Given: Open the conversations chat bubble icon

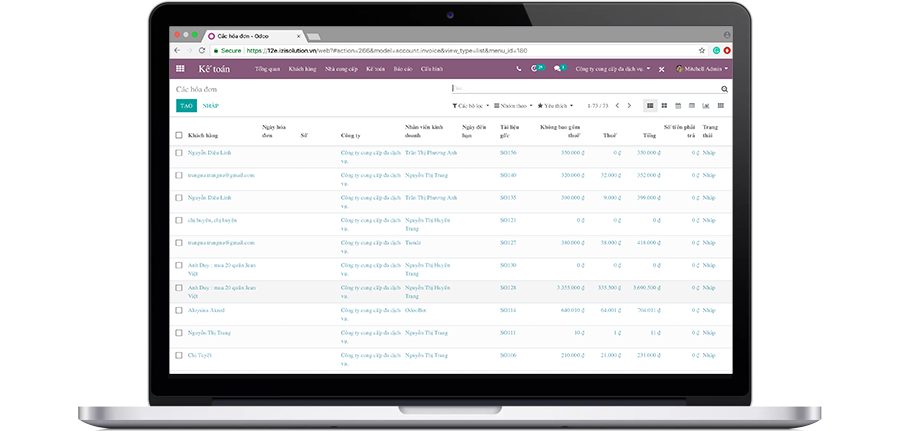Looking at the screenshot, I should [558, 69].
